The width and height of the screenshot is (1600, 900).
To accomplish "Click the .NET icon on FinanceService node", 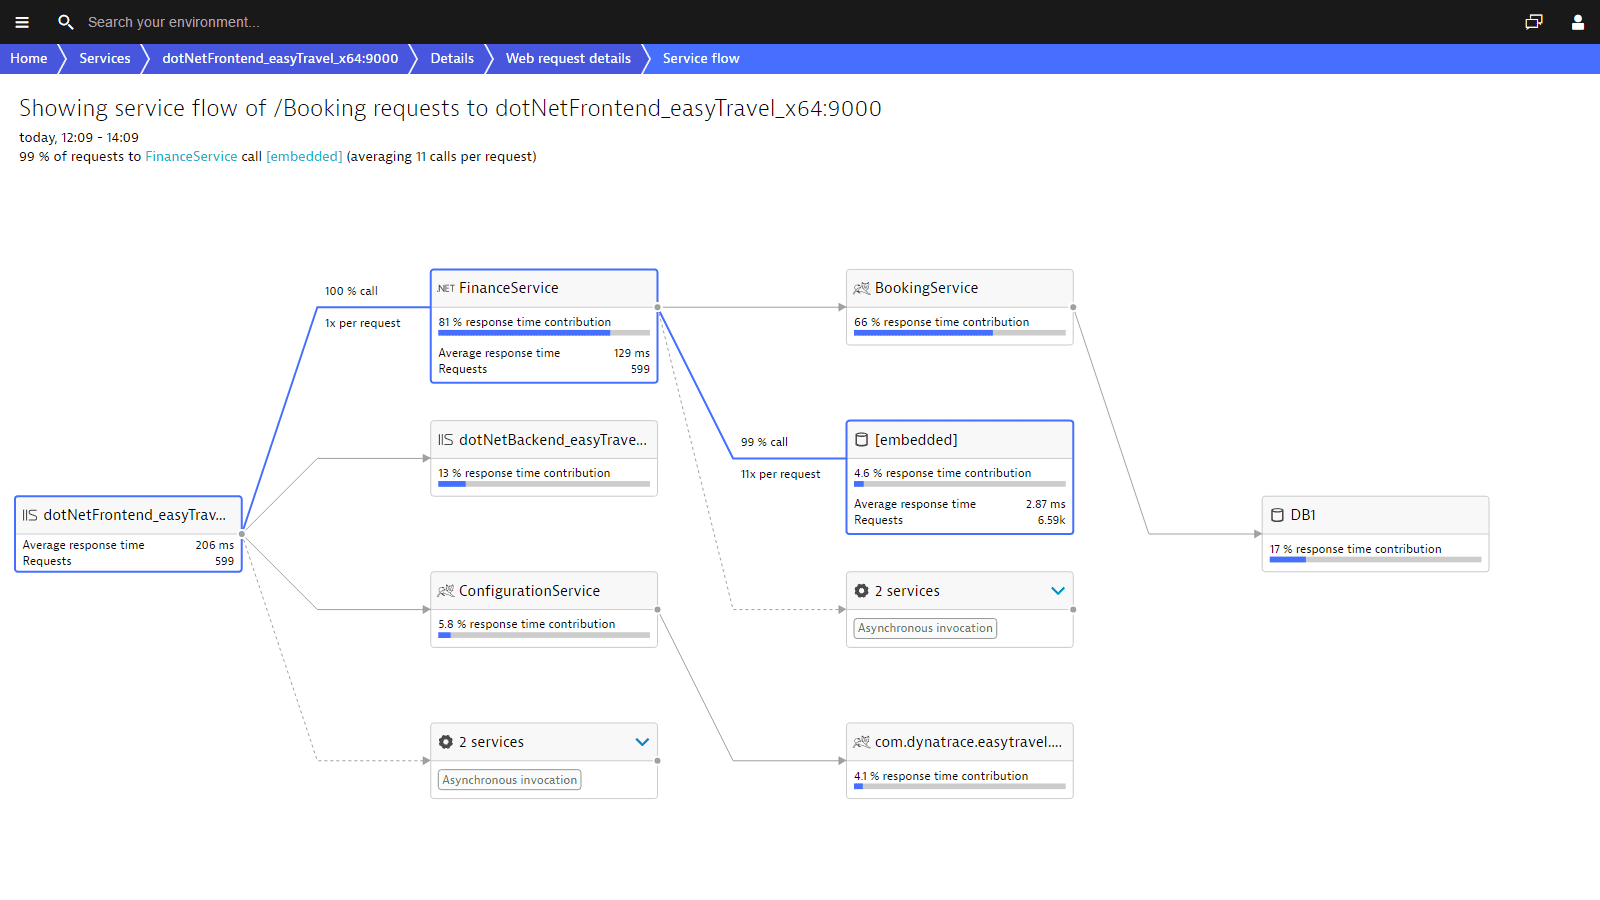I will tap(446, 288).
